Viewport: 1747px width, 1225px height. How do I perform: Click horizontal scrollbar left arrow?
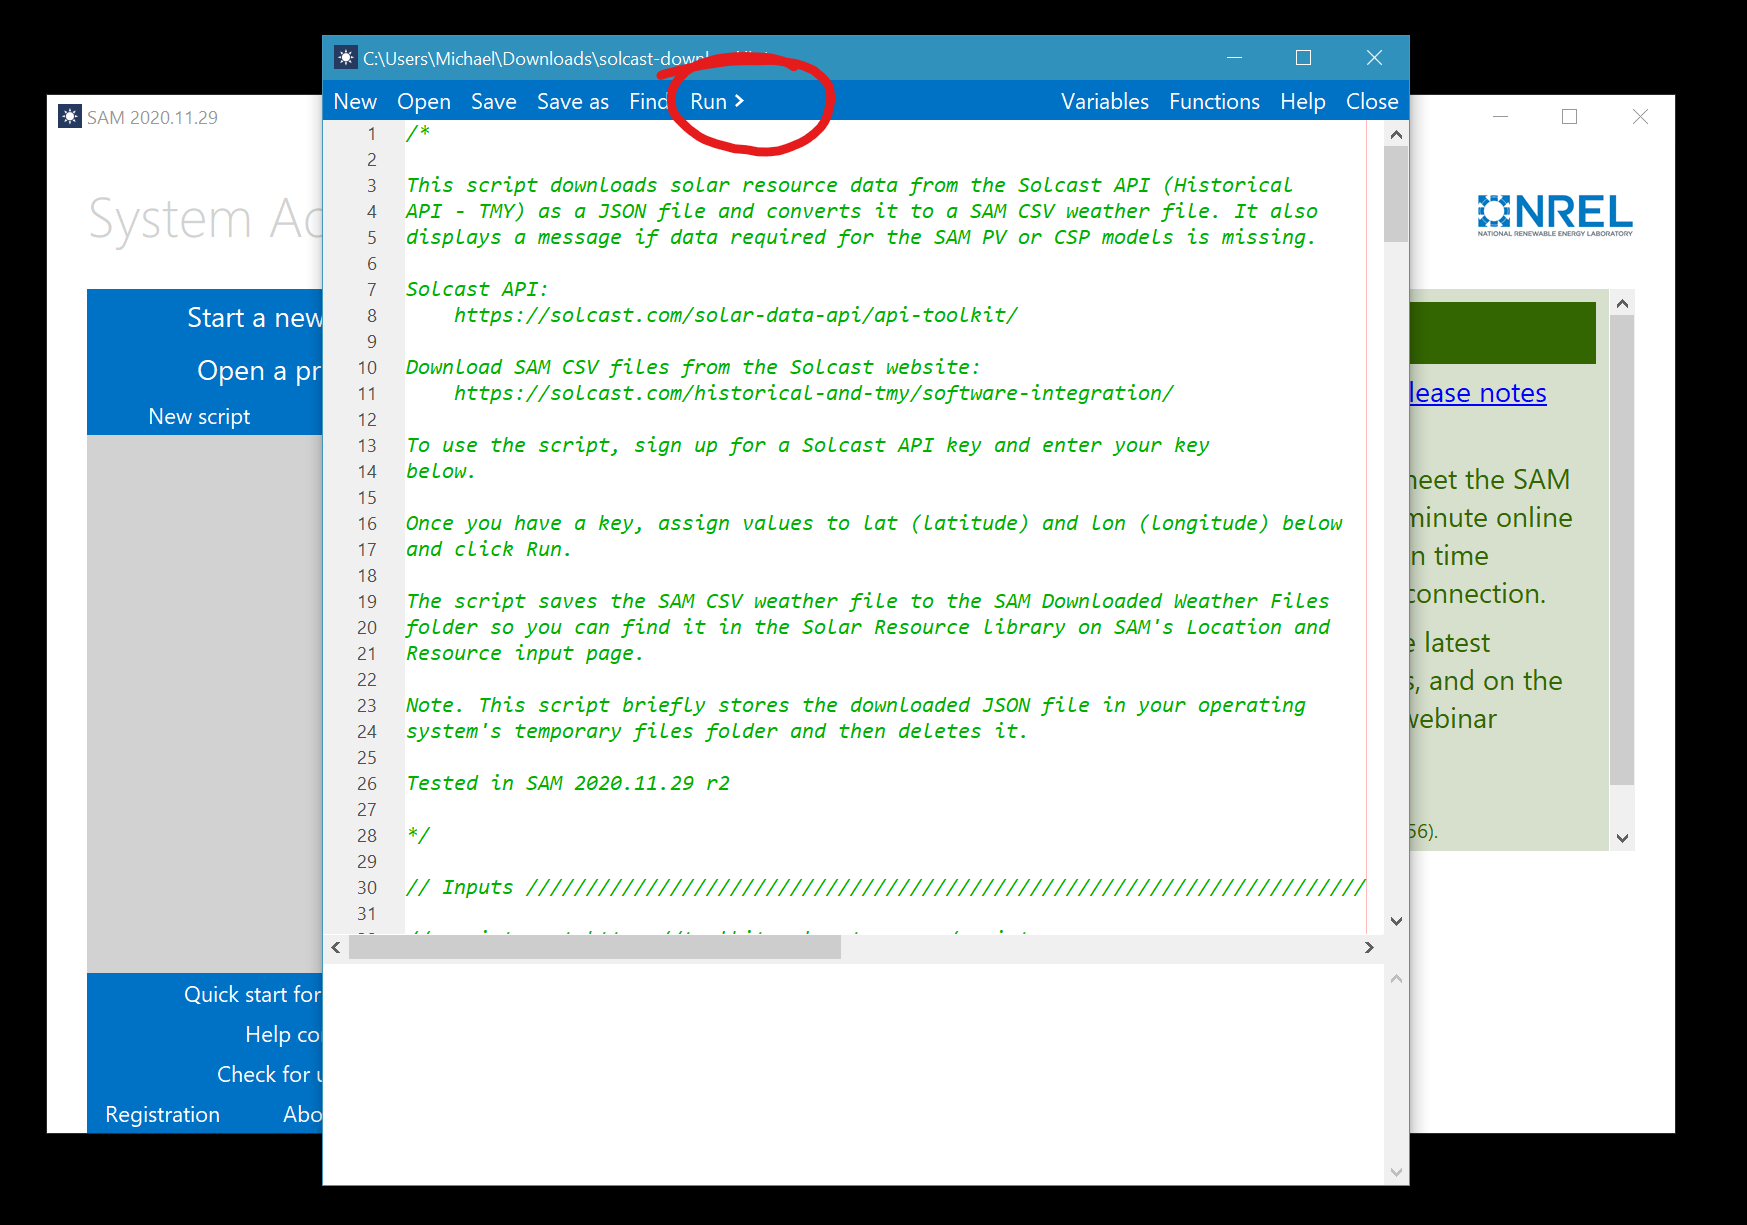click(x=336, y=947)
